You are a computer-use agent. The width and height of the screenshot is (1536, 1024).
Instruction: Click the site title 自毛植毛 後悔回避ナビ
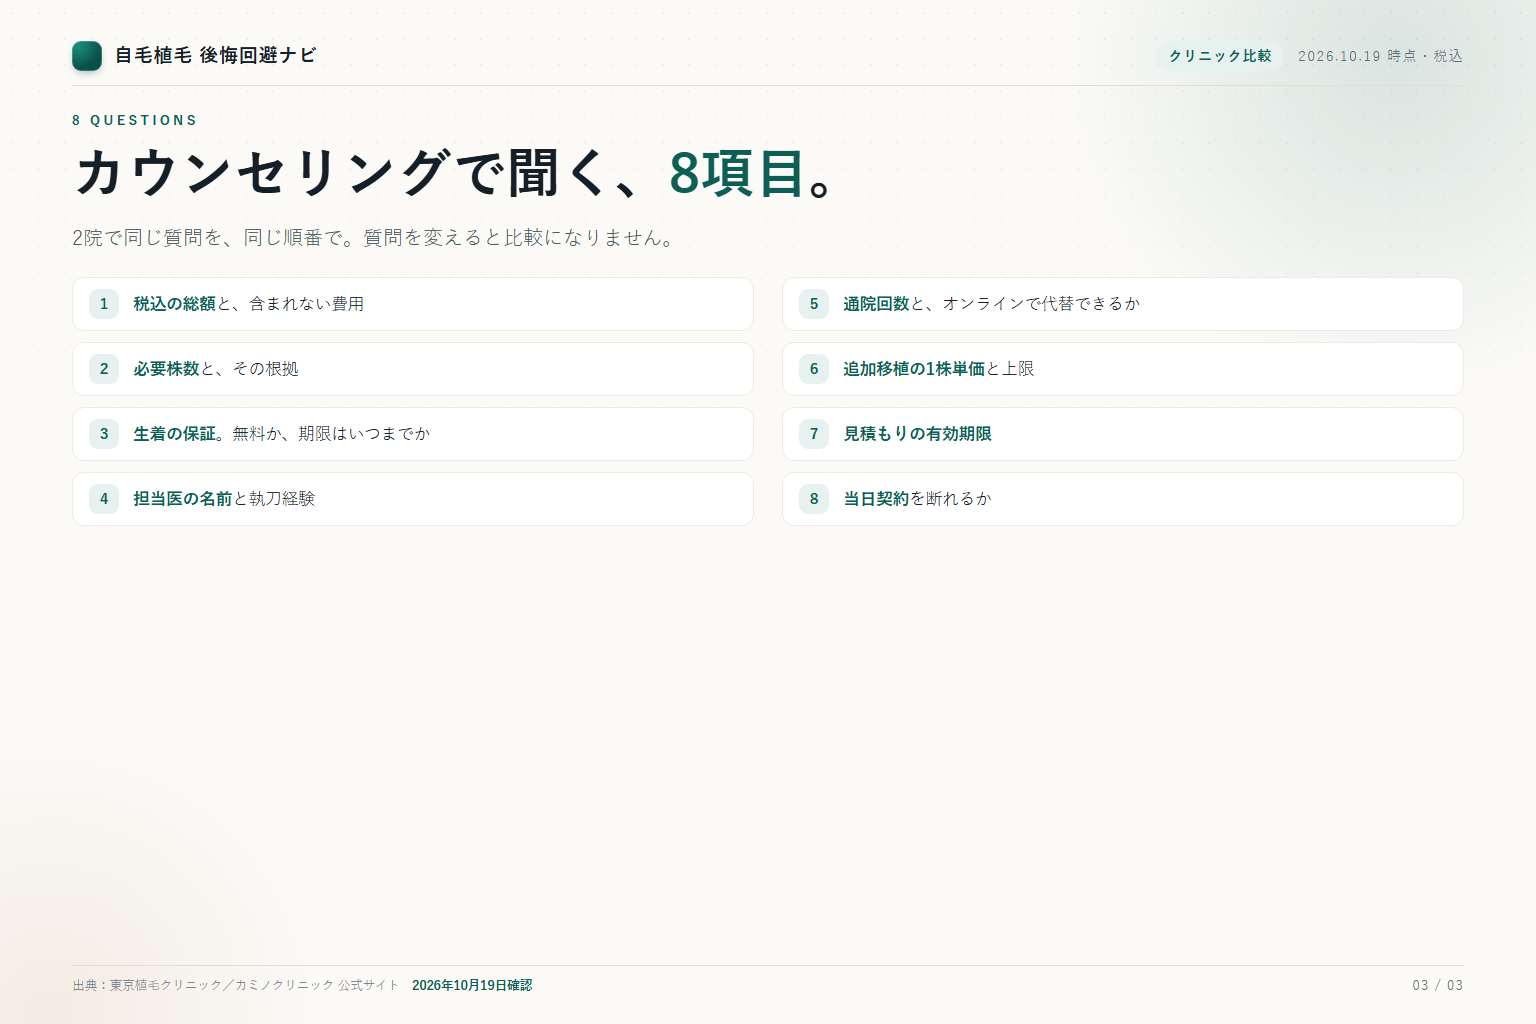click(215, 56)
